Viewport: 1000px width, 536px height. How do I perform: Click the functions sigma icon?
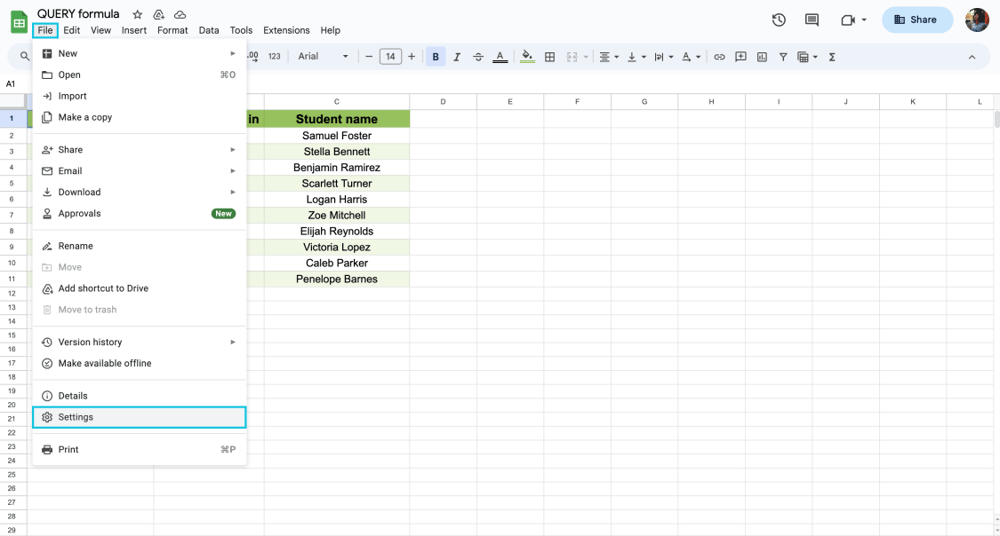832,57
